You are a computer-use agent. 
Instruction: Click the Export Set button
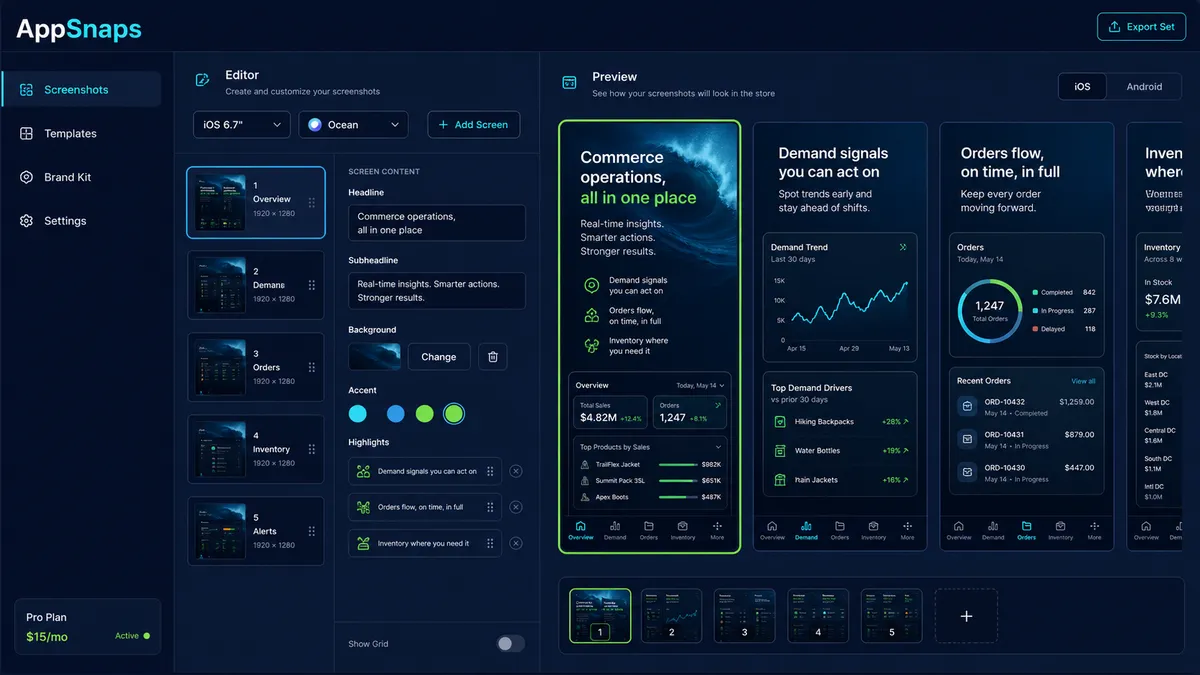(x=1141, y=27)
